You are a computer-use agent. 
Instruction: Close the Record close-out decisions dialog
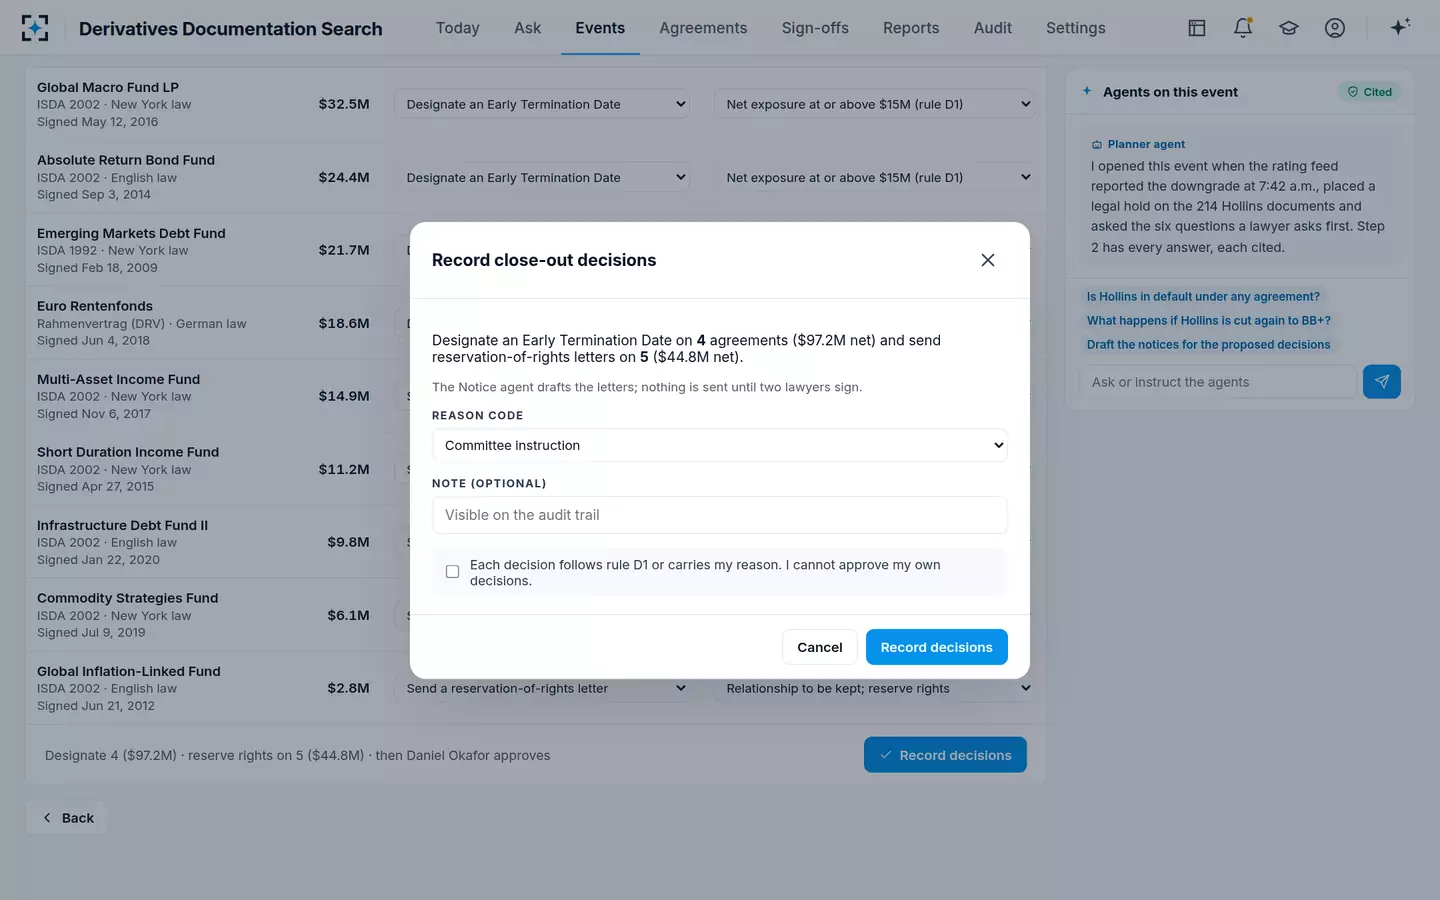[x=988, y=260]
